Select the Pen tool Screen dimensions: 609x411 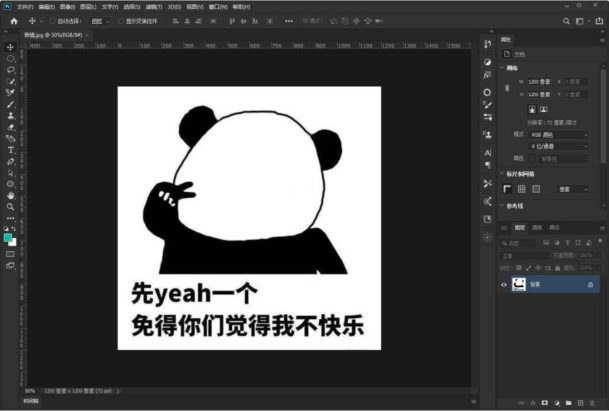[10, 161]
